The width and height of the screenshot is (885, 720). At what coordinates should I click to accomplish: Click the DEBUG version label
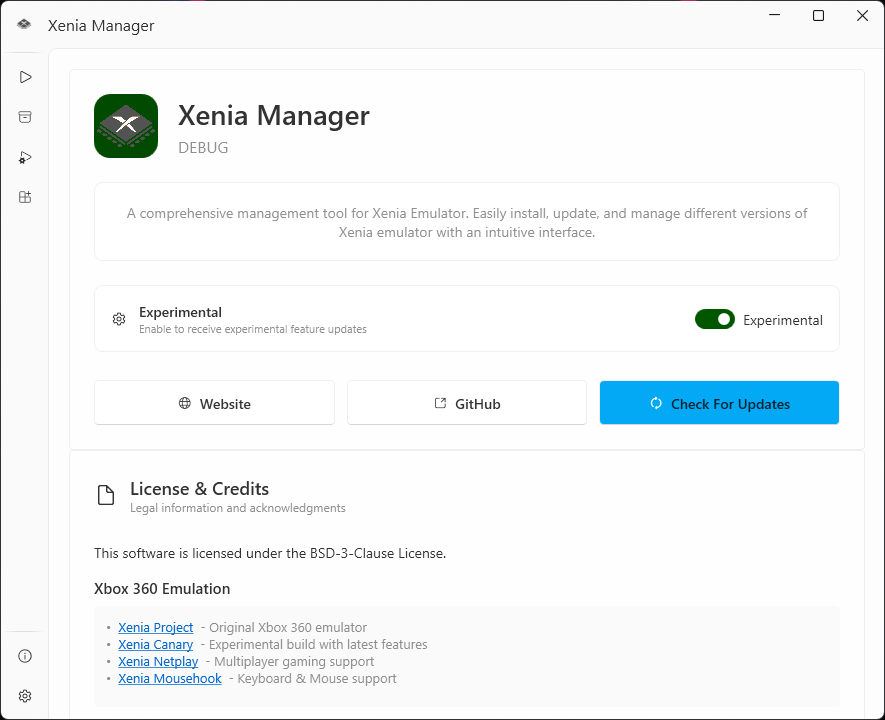203,147
